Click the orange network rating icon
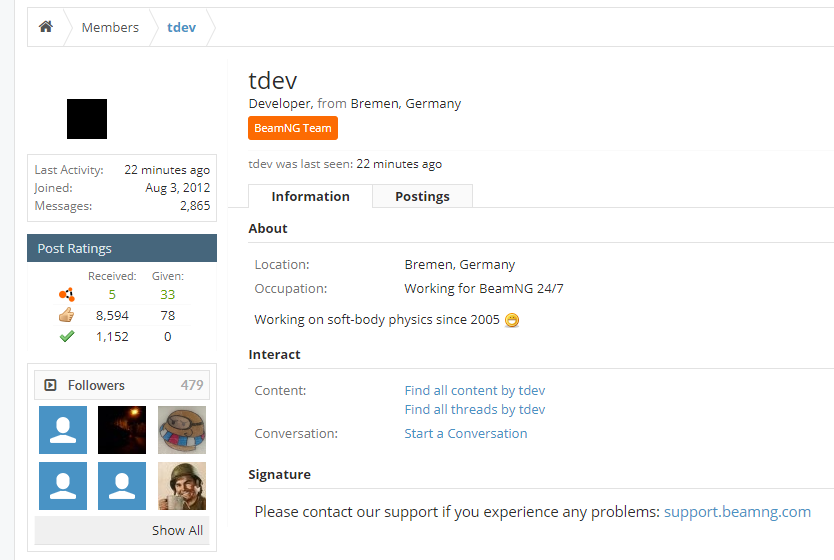834x560 pixels. 66,294
